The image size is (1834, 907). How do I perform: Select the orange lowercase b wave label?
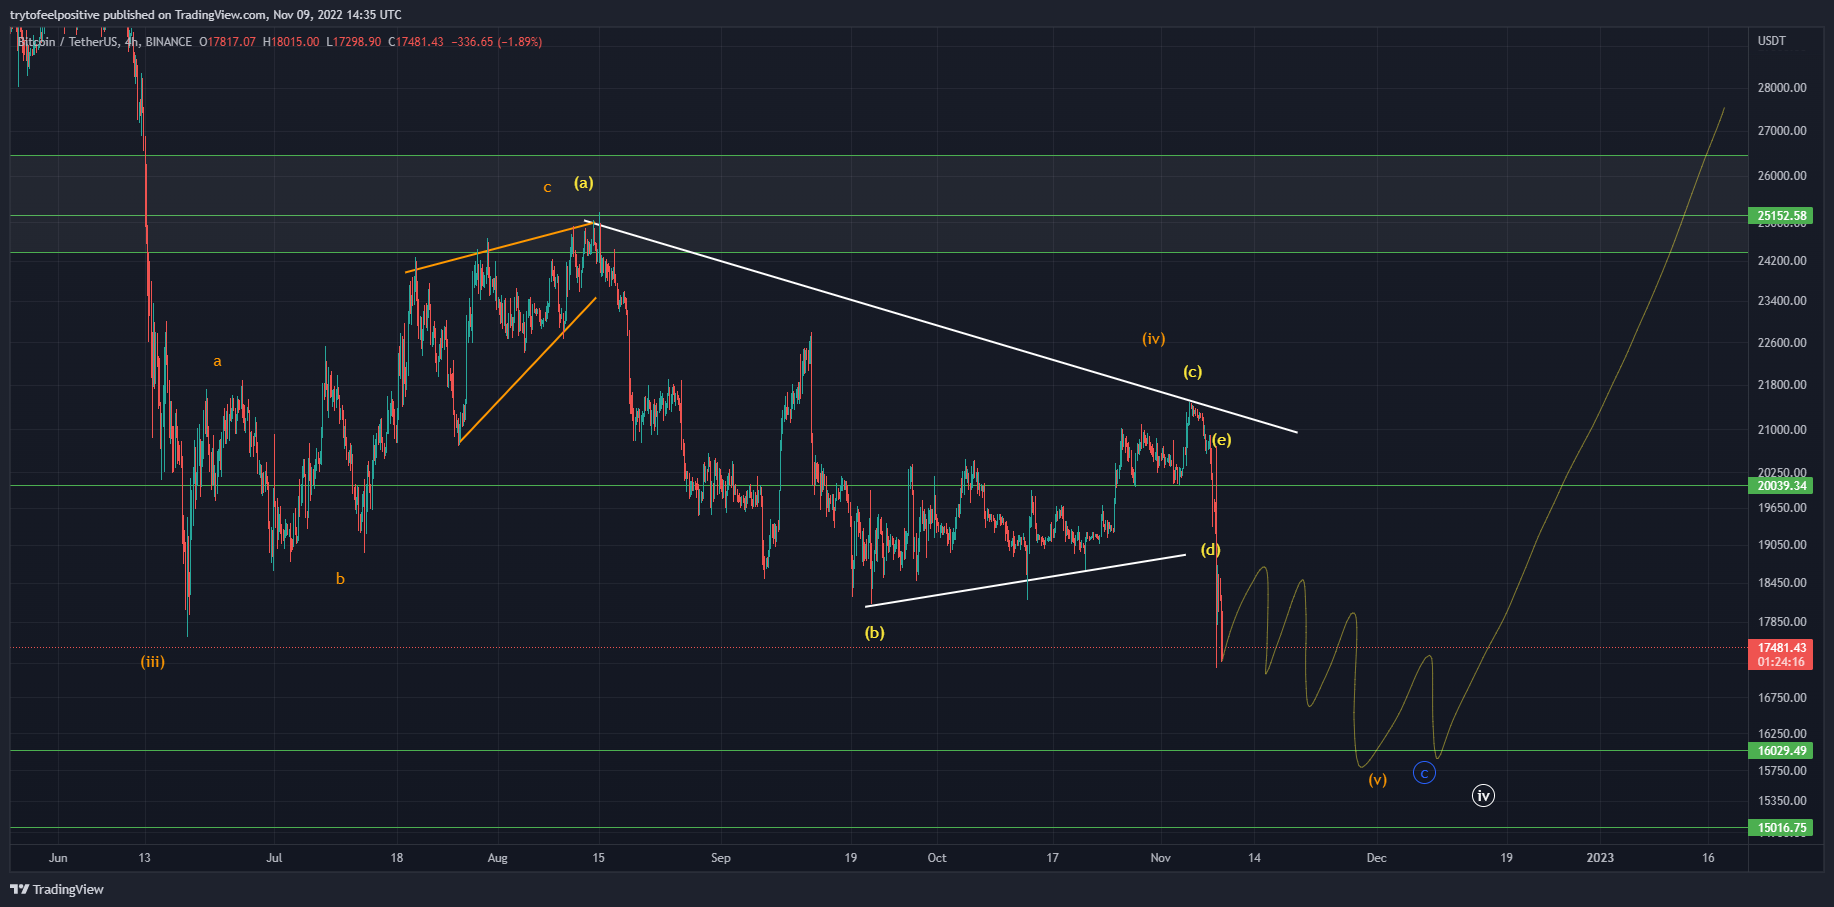(340, 579)
